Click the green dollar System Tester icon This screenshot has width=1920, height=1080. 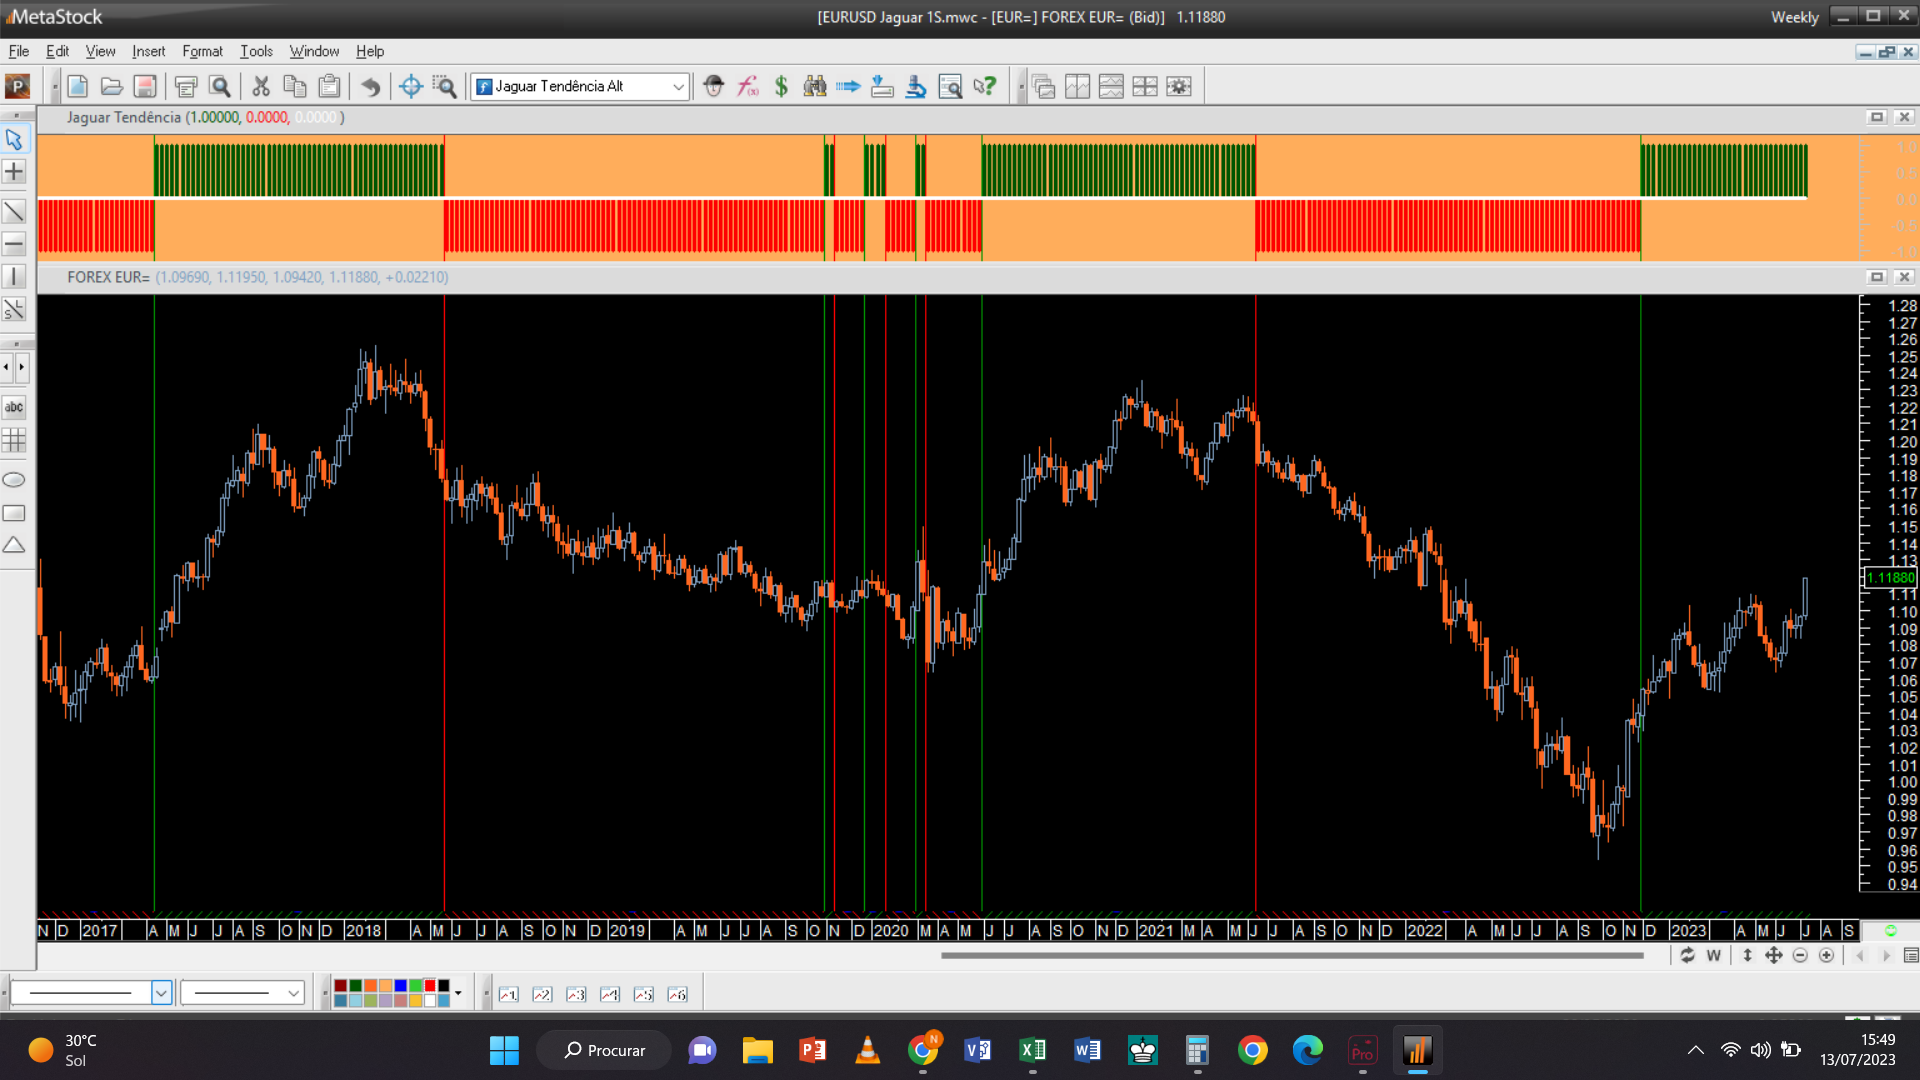click(781, 87)
